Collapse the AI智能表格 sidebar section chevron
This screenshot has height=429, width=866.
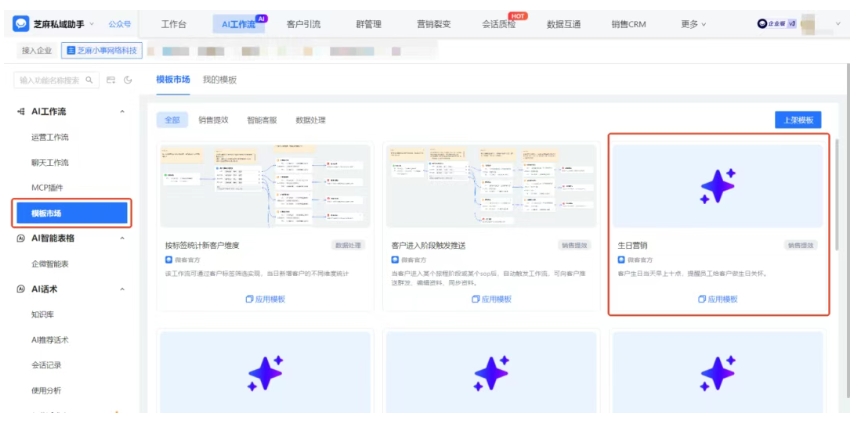122,238
